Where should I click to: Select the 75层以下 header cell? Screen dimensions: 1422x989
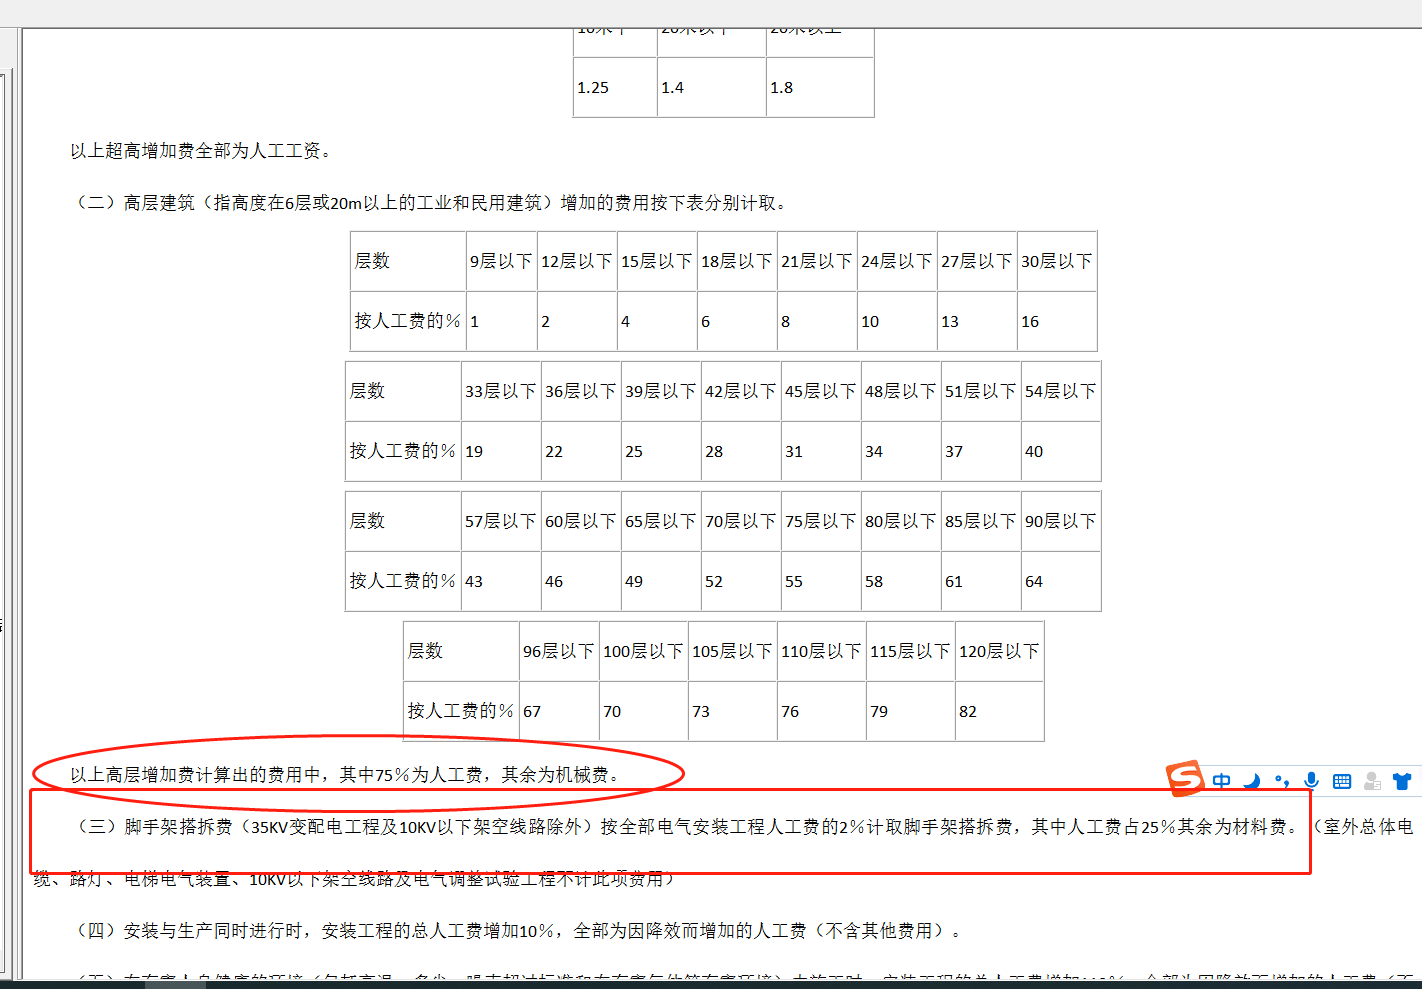821,521
